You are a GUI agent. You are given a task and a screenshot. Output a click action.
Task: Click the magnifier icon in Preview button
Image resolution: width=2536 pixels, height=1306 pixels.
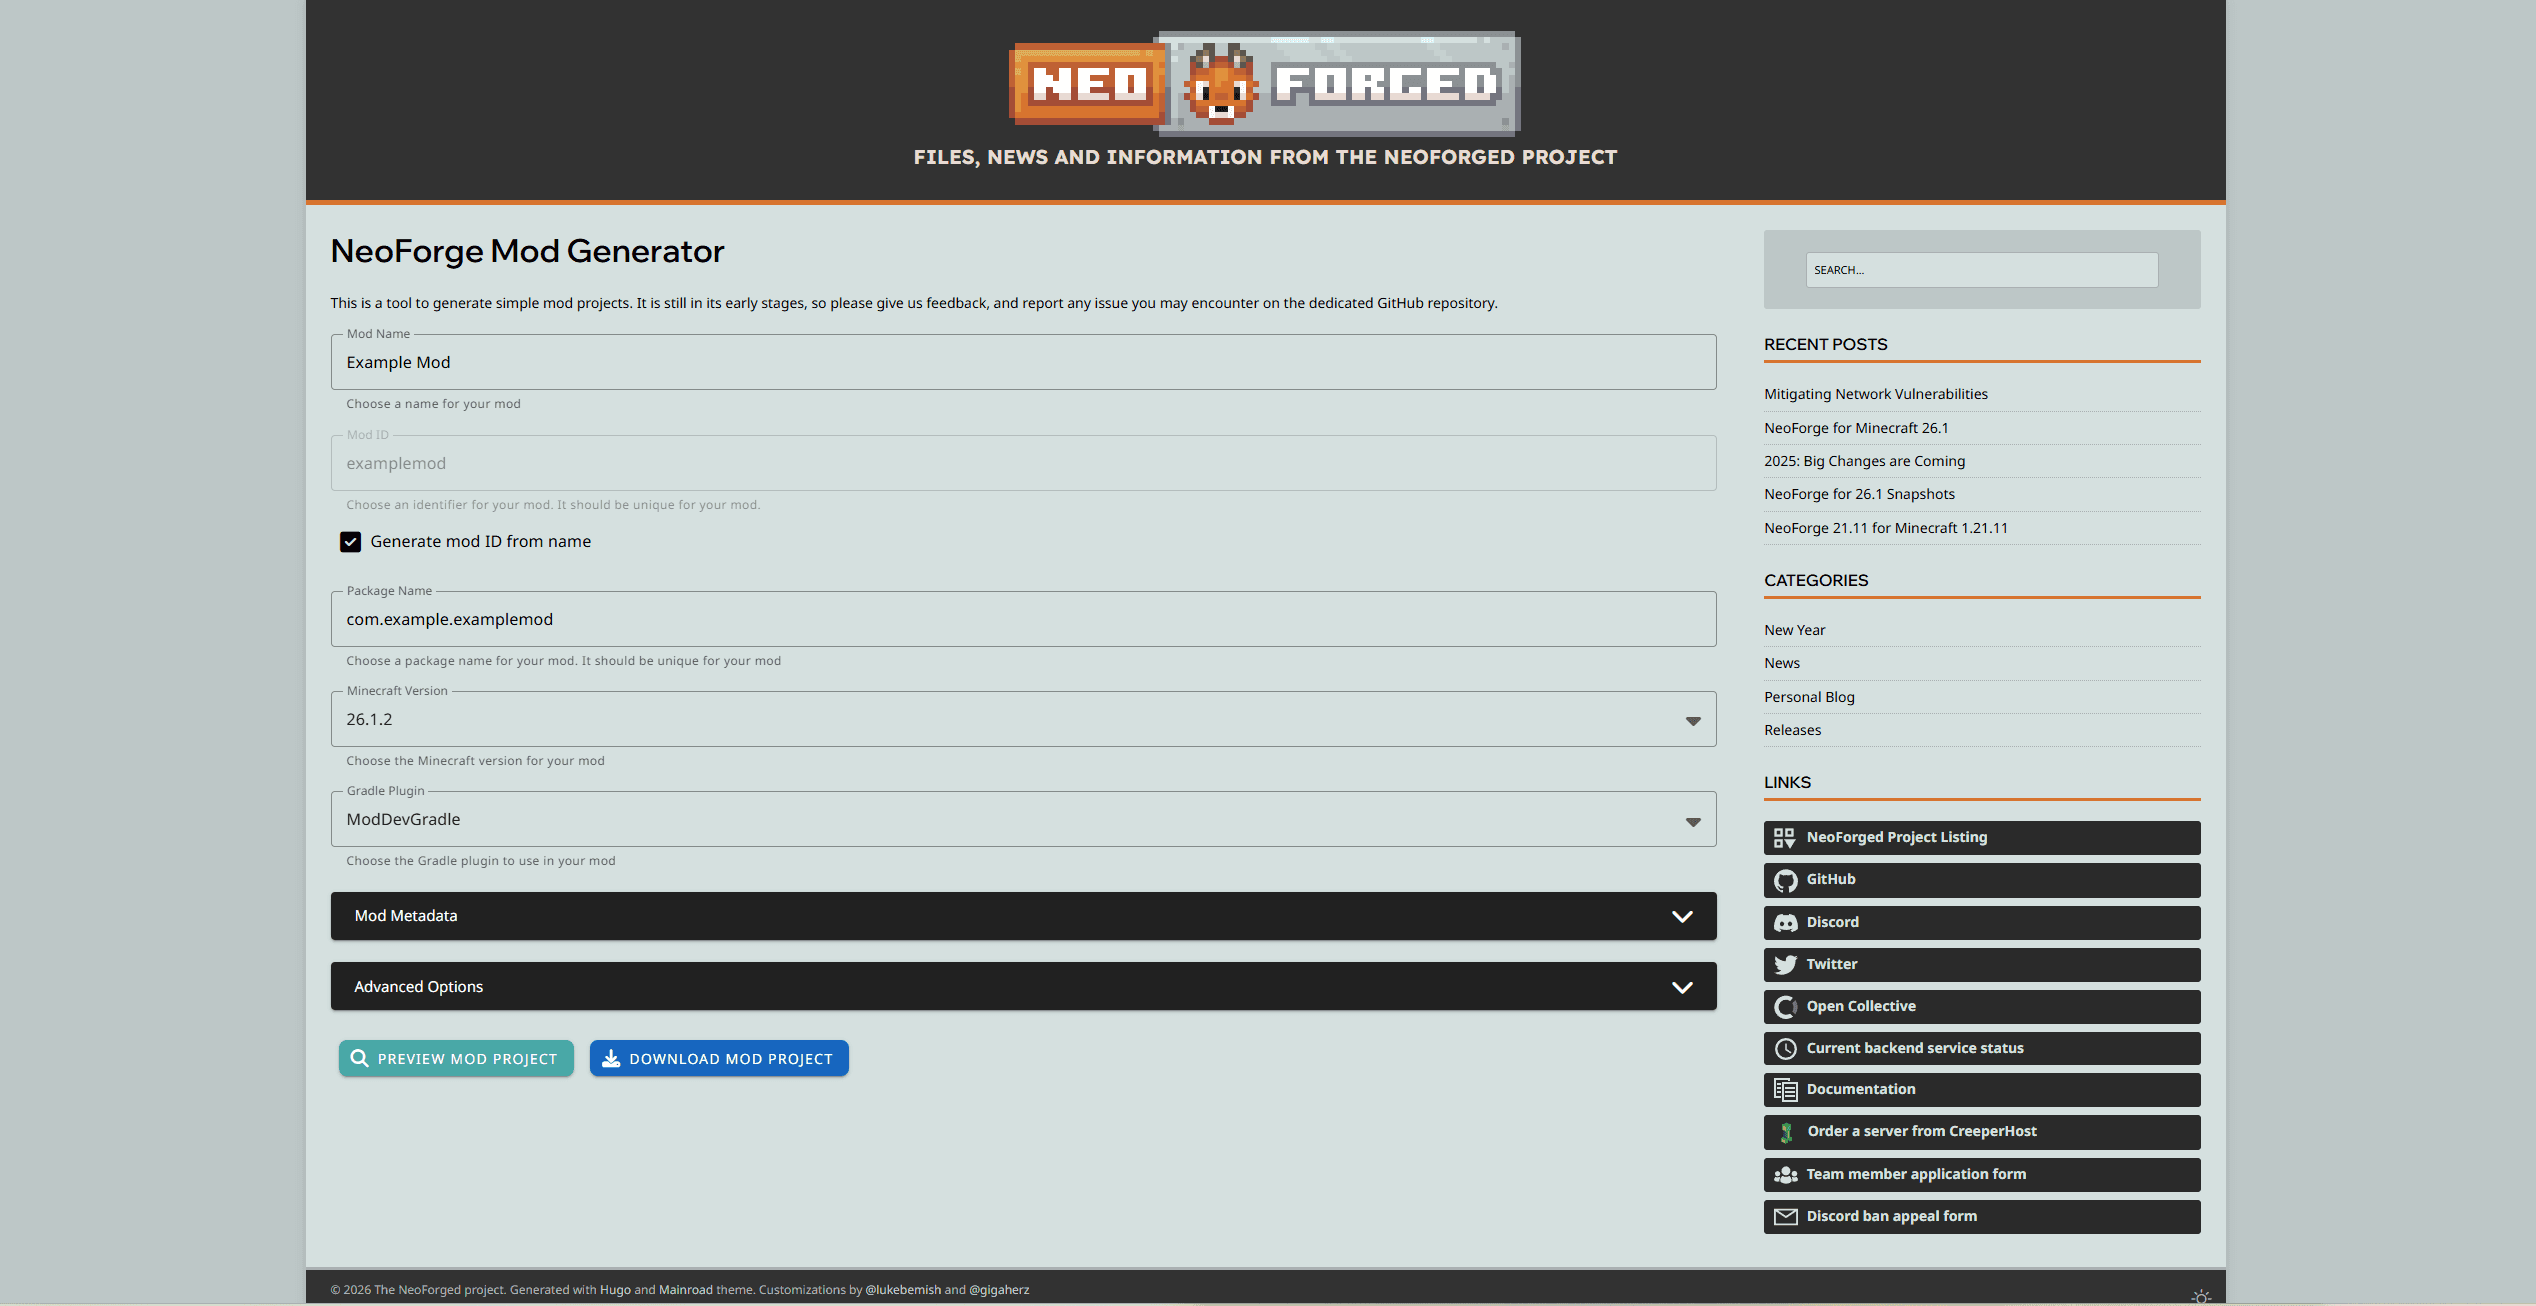coord(359,1058)
